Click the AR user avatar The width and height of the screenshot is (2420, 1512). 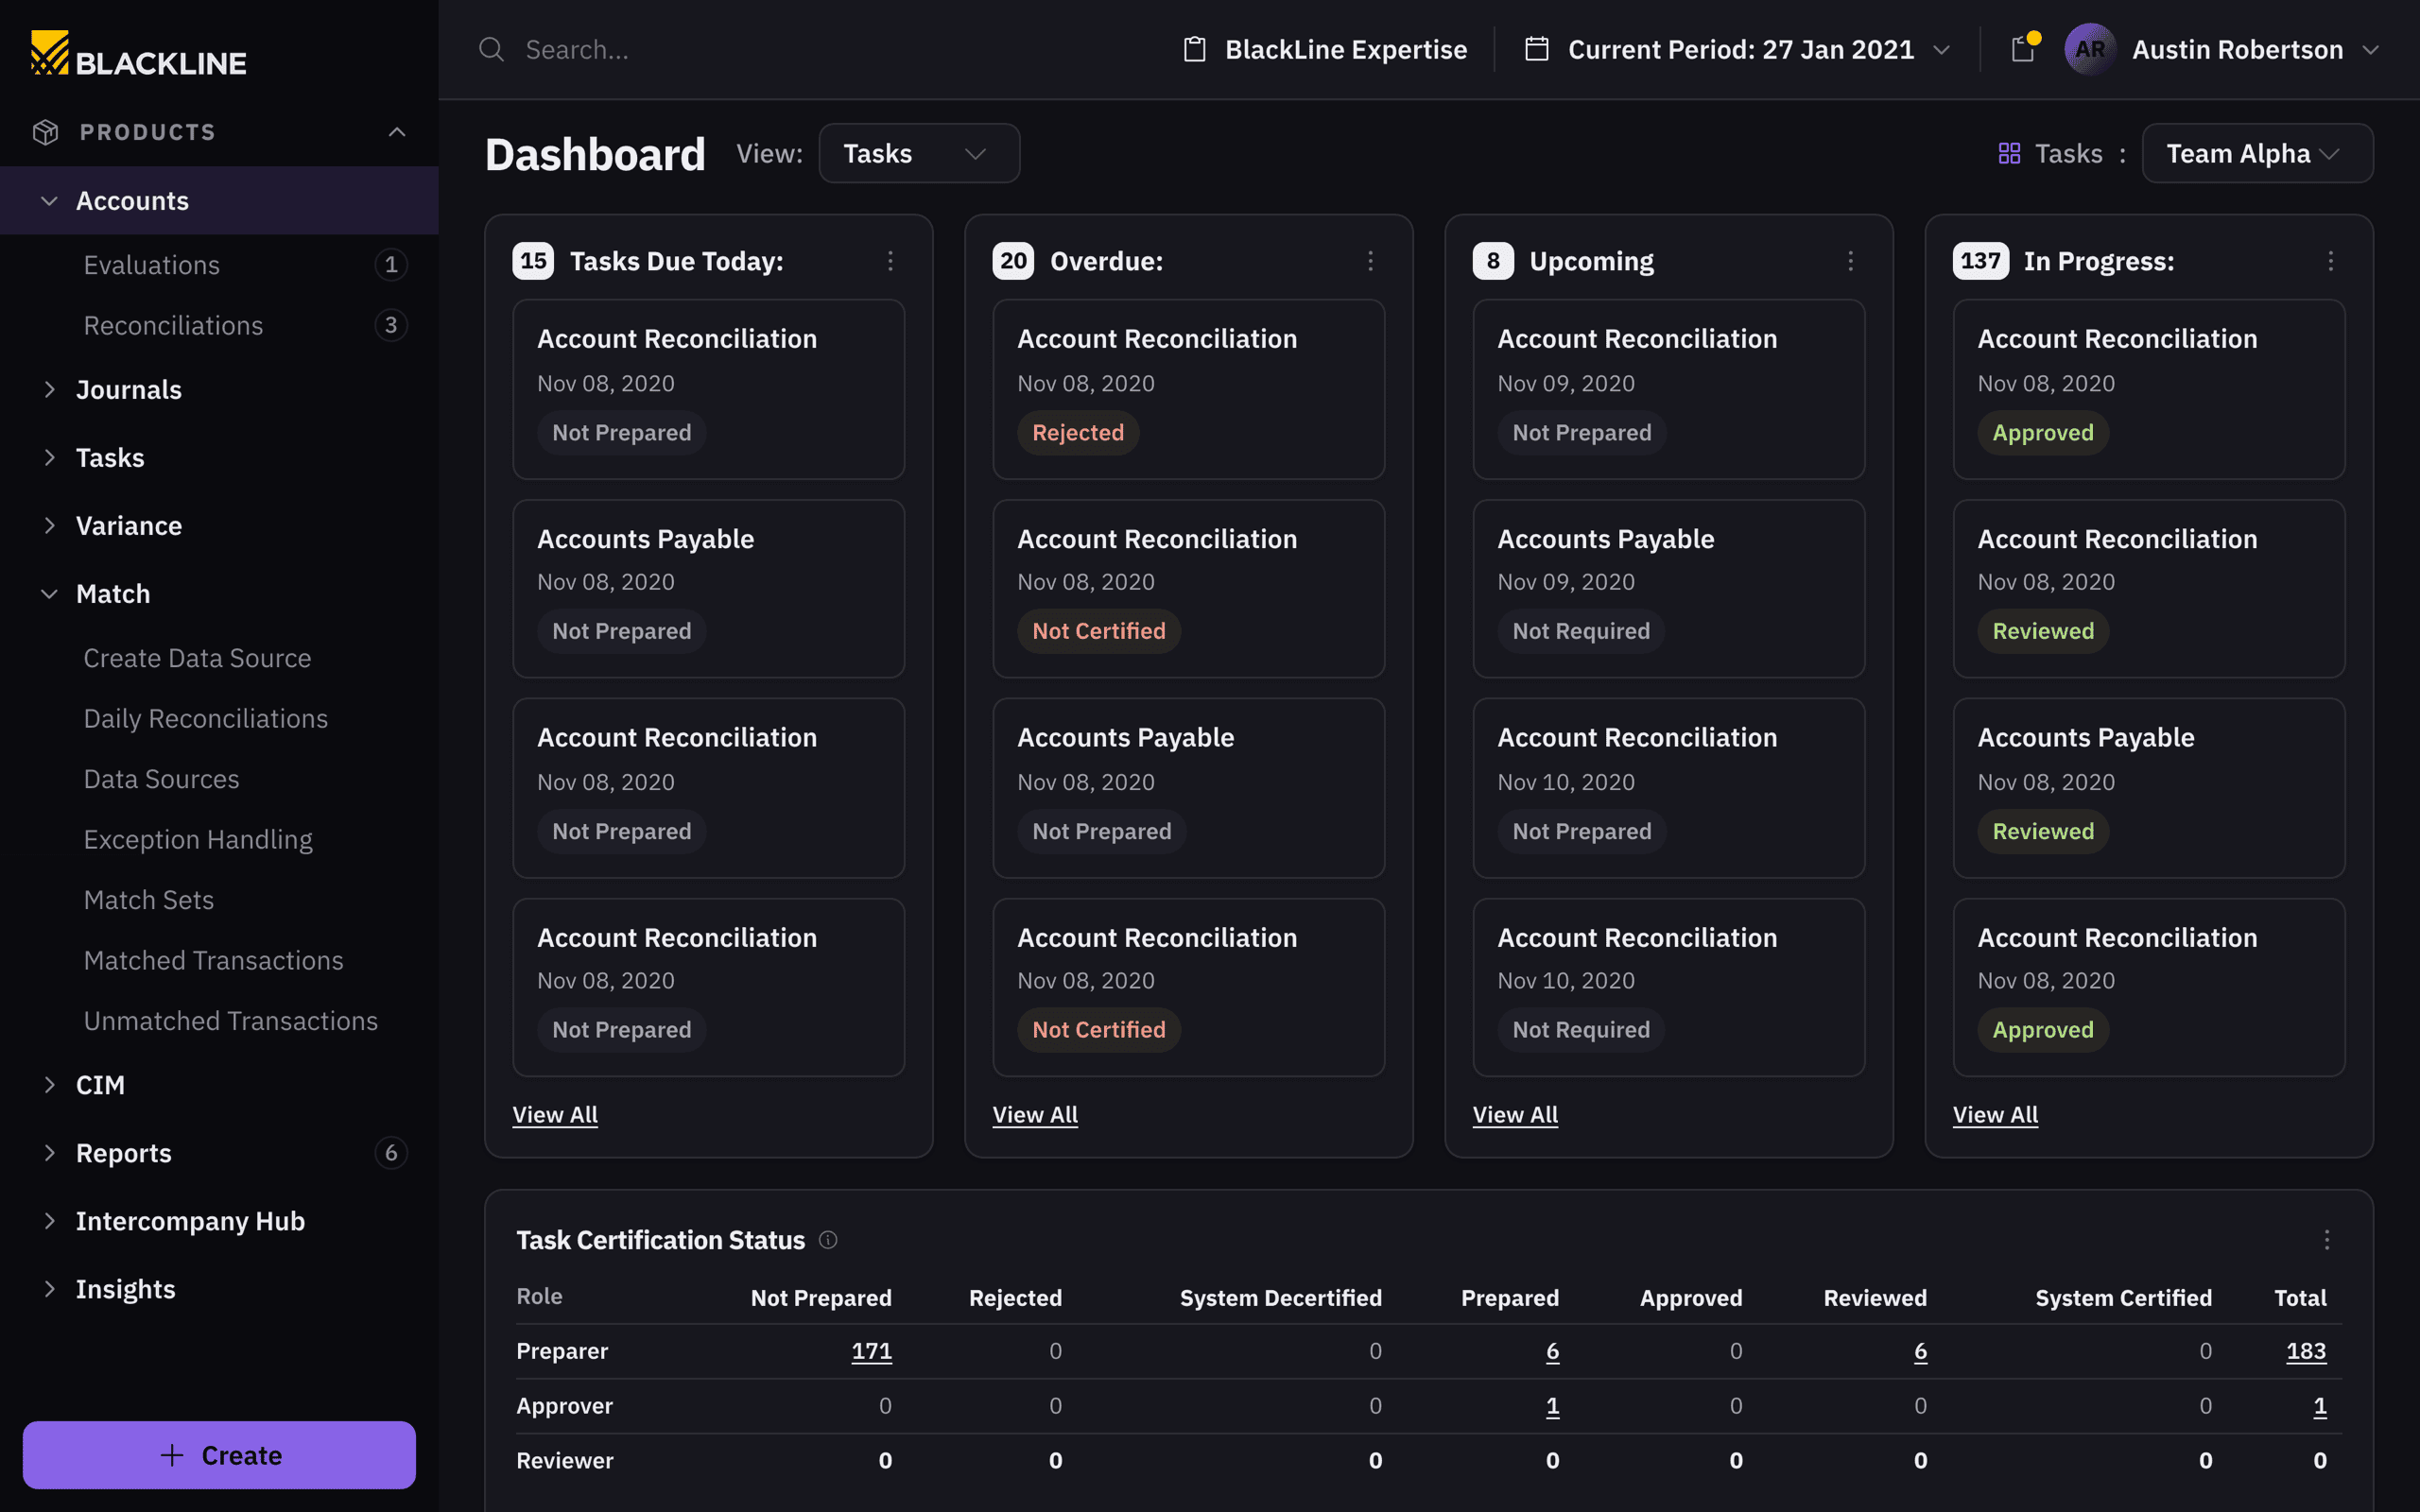(2089, 49)
